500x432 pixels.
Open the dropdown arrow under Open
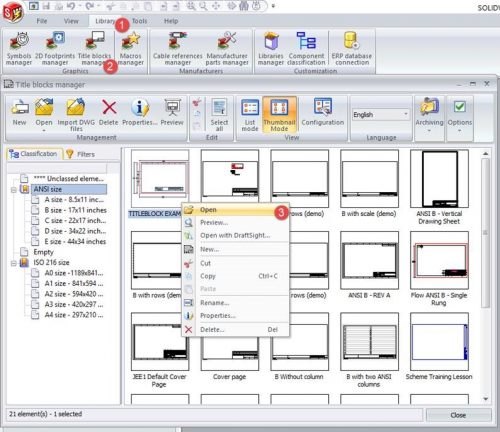pos(44,130)
